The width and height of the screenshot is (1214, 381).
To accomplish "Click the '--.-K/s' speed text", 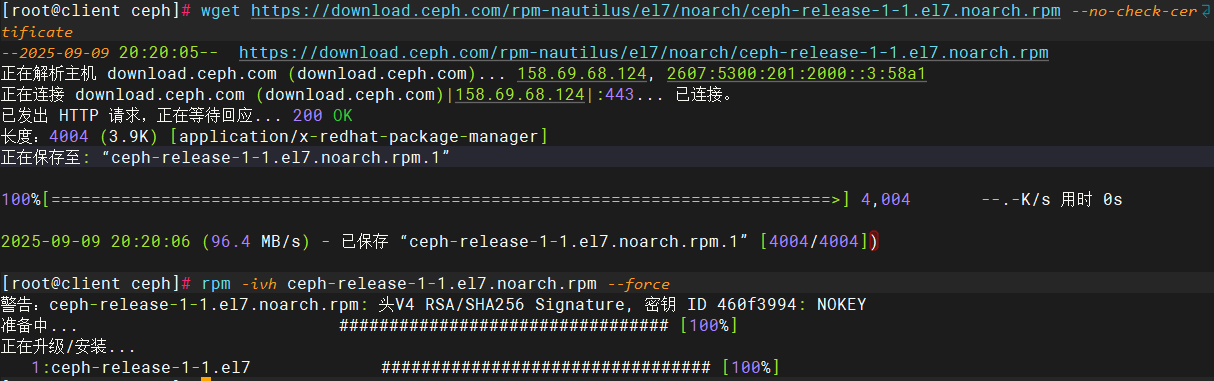I will pyautogui.click(x=1017, y=200).
